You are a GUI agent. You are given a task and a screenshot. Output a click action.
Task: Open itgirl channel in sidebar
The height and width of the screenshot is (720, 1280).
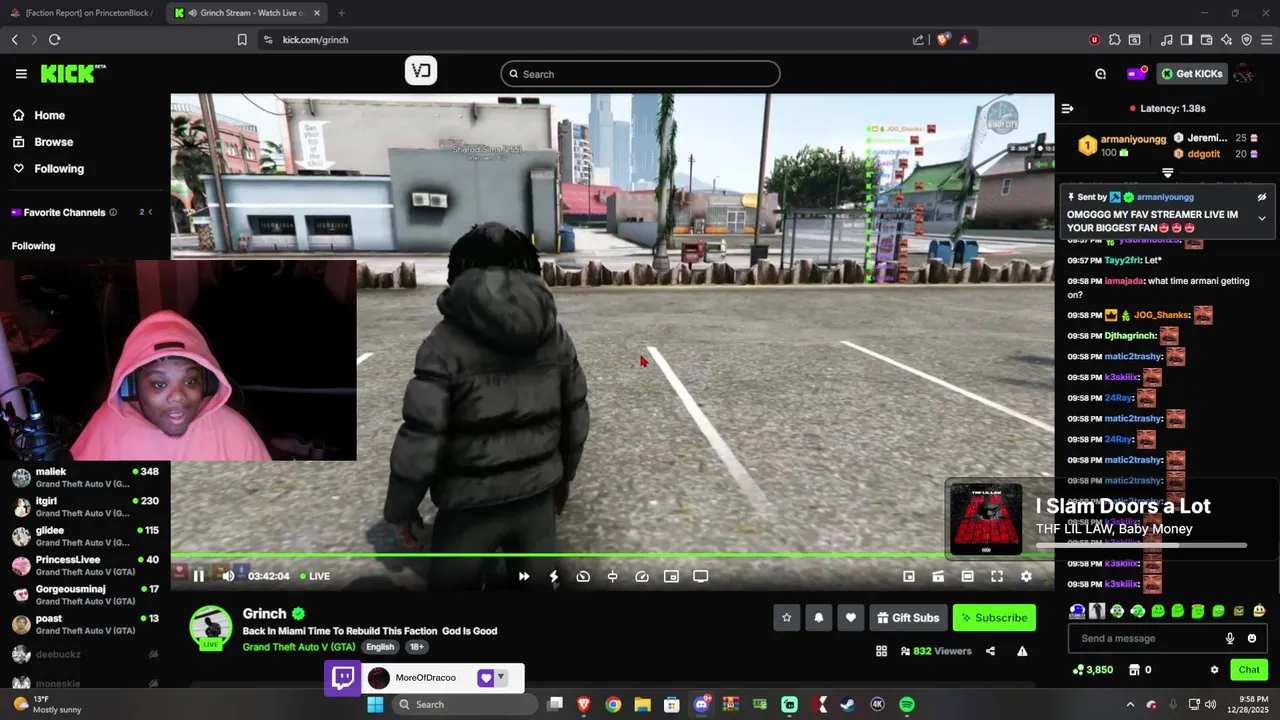[x=85, y=507]
